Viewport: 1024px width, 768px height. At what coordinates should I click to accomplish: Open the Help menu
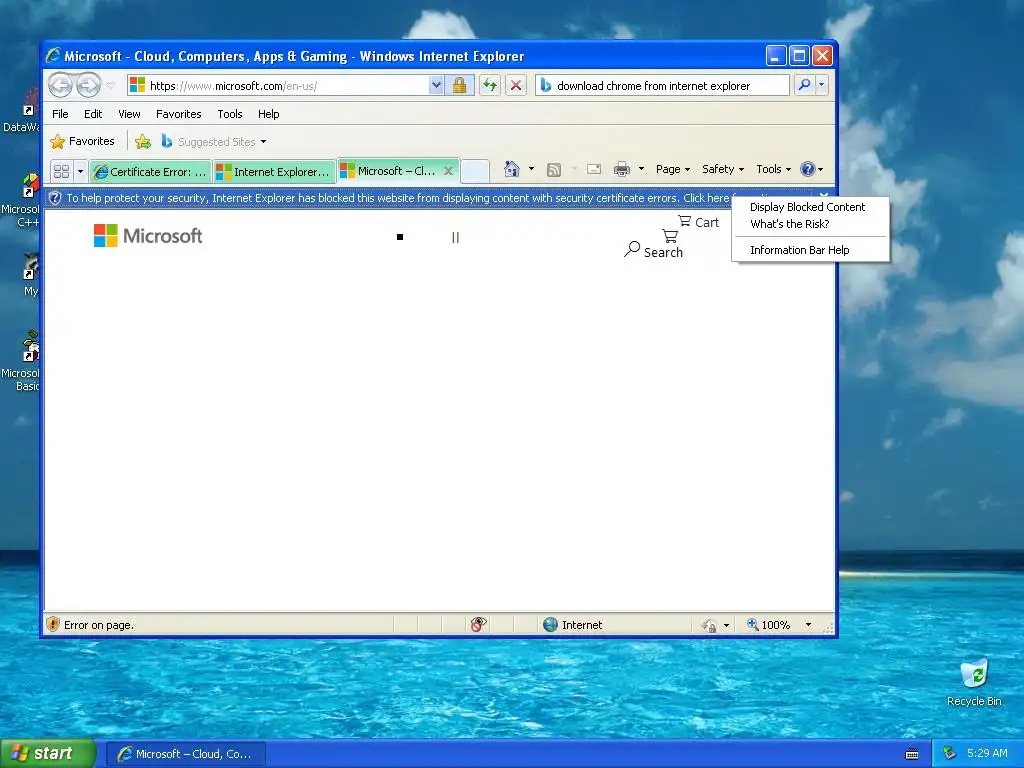(268, 114)
